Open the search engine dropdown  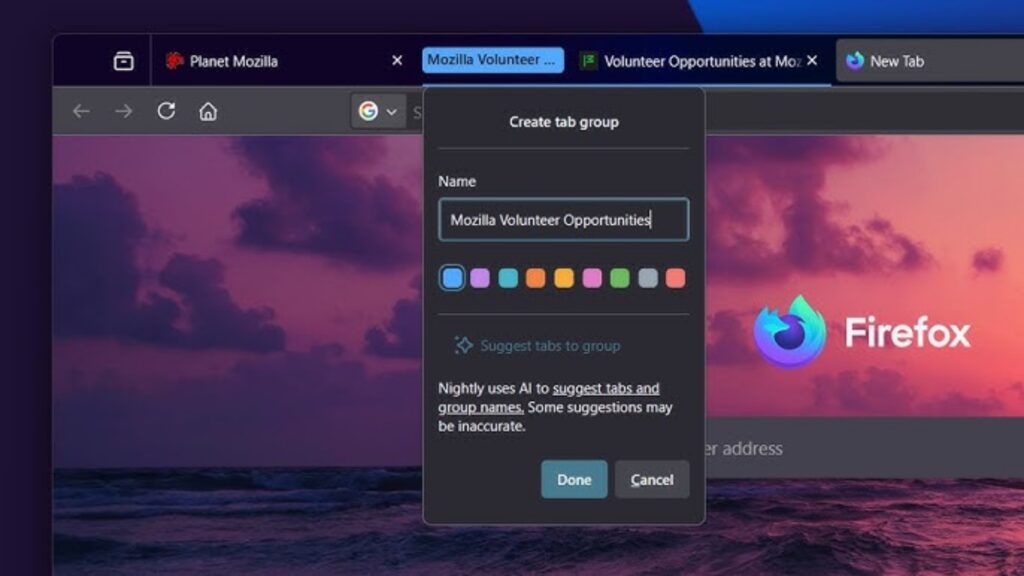[390, 111]
